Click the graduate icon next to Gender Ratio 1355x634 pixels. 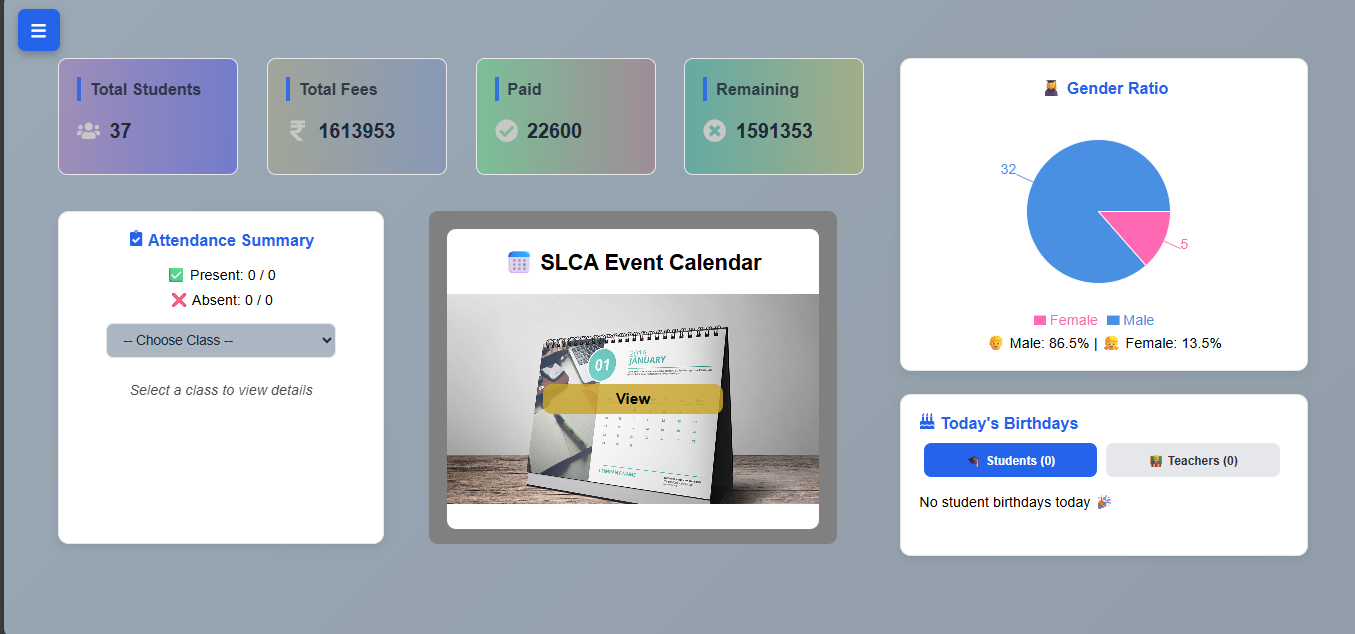tap(1051, 88)
